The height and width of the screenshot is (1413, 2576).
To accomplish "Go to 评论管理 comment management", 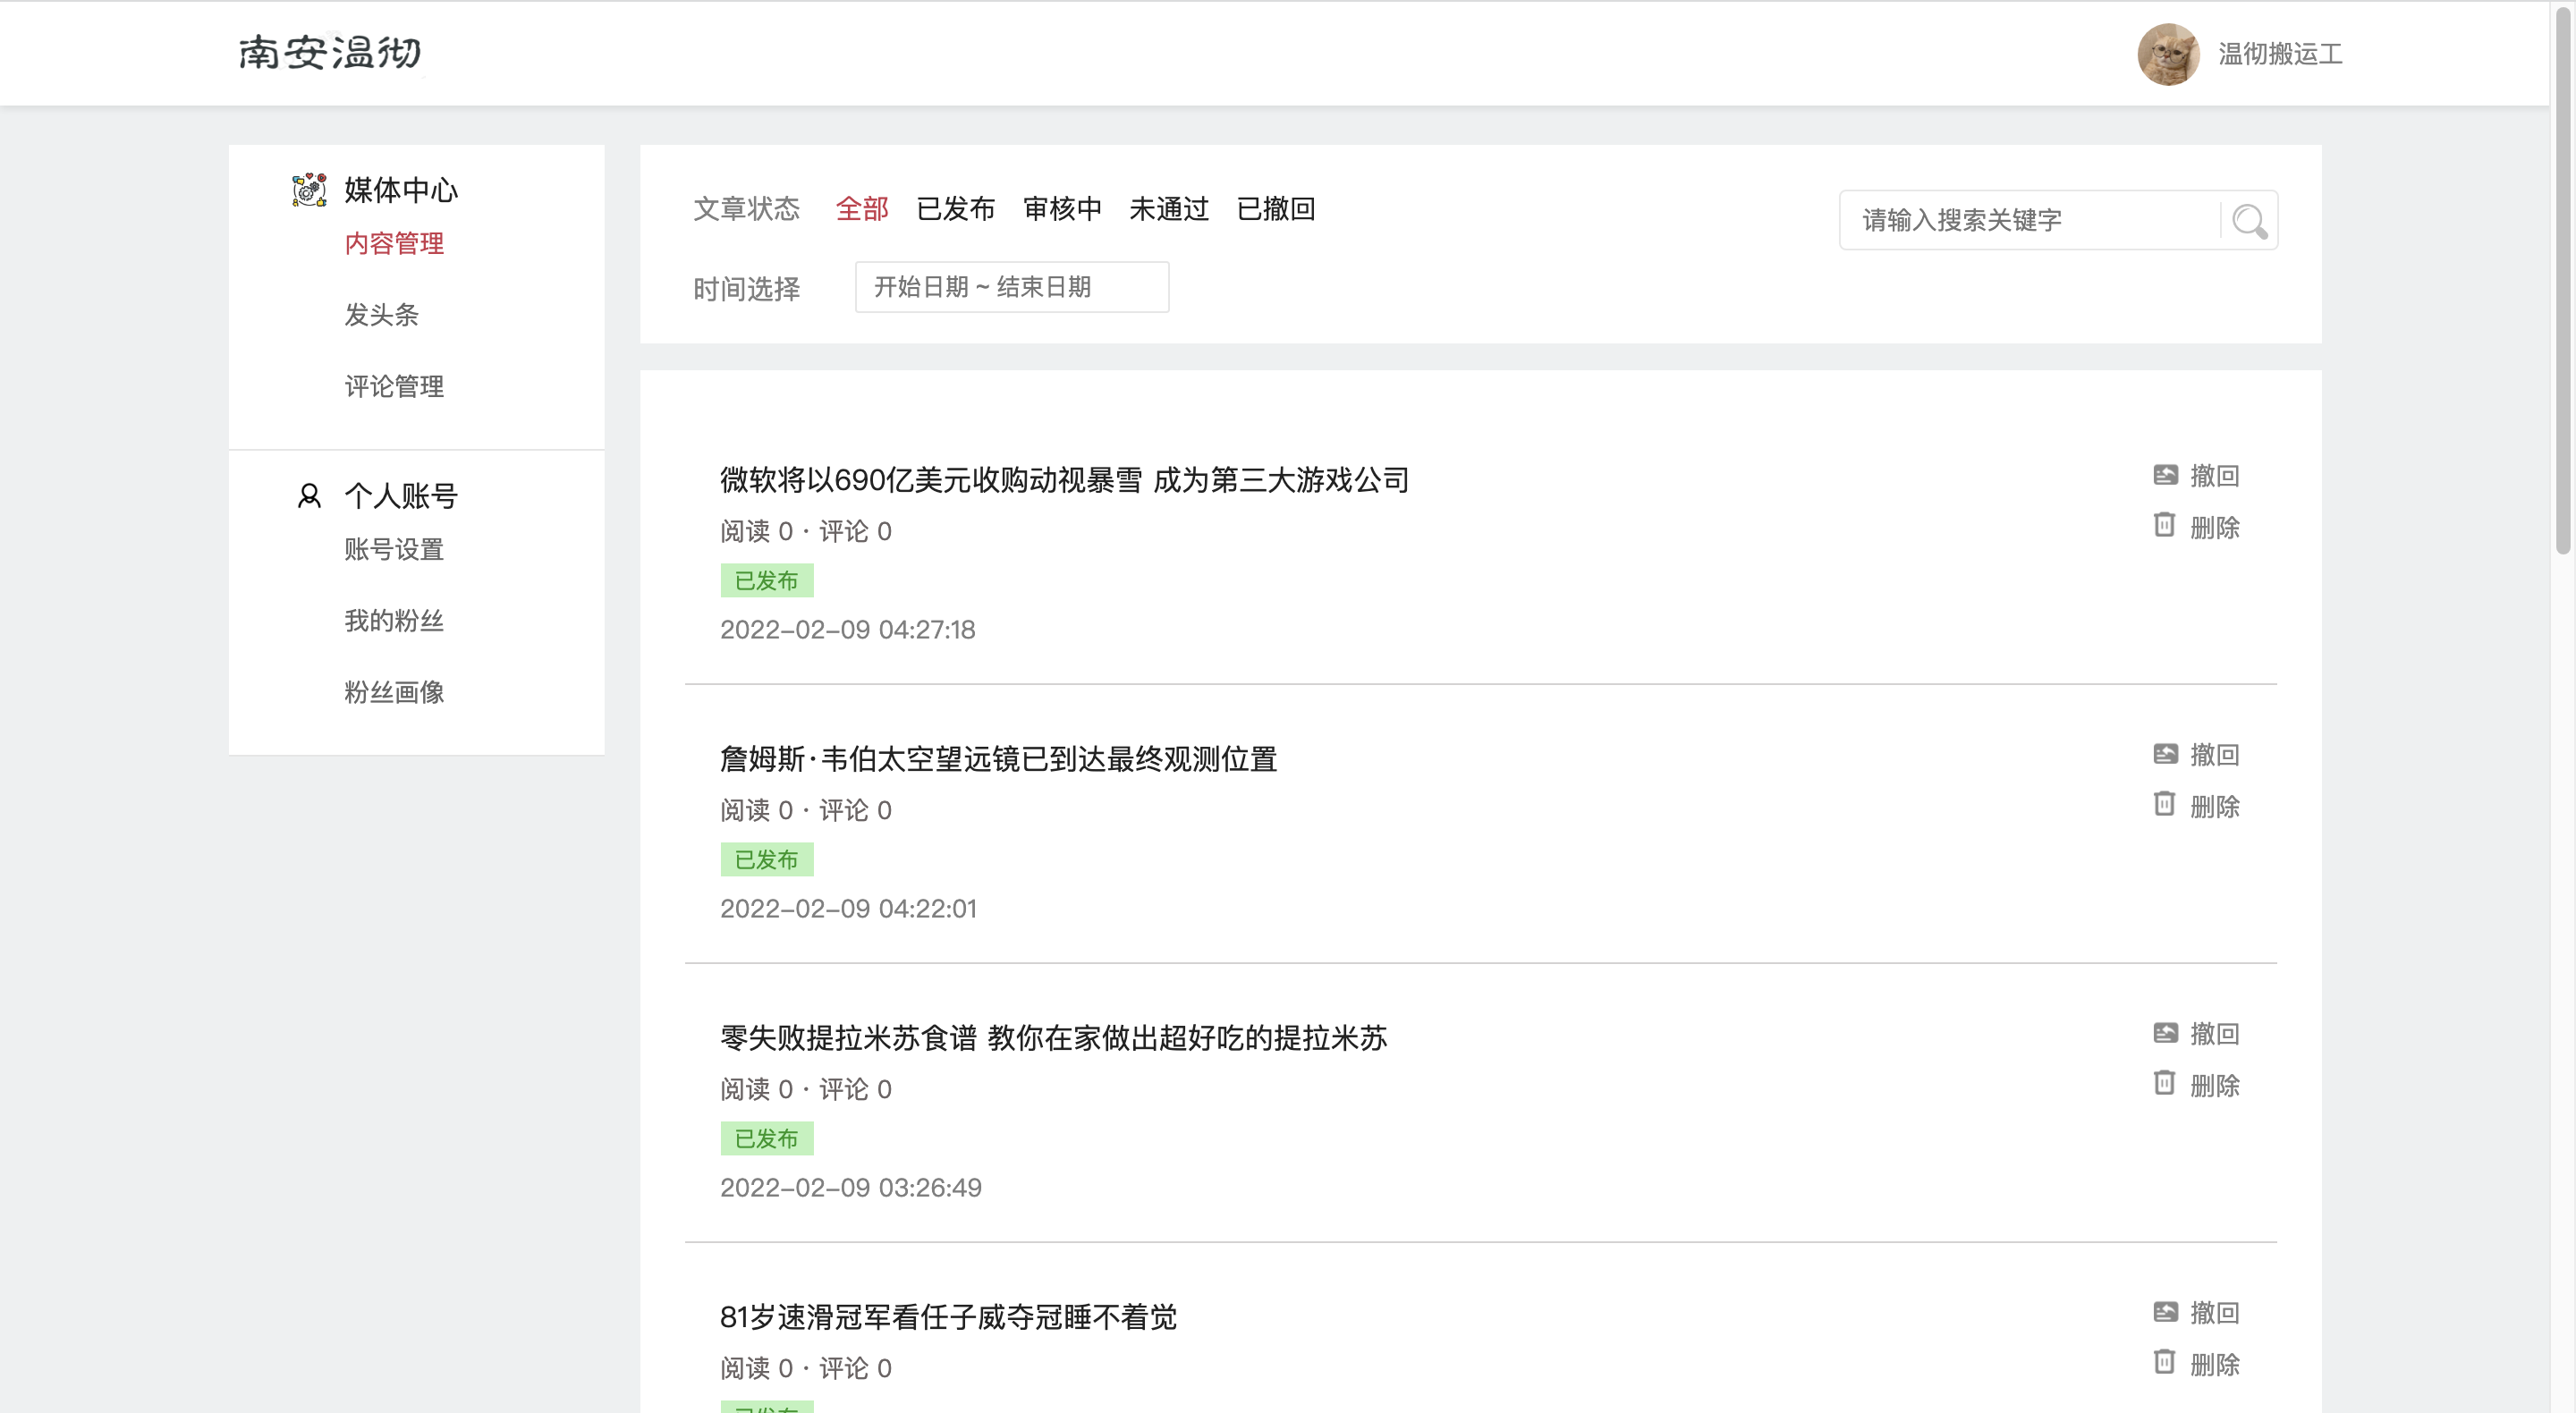I will (394, 387).
